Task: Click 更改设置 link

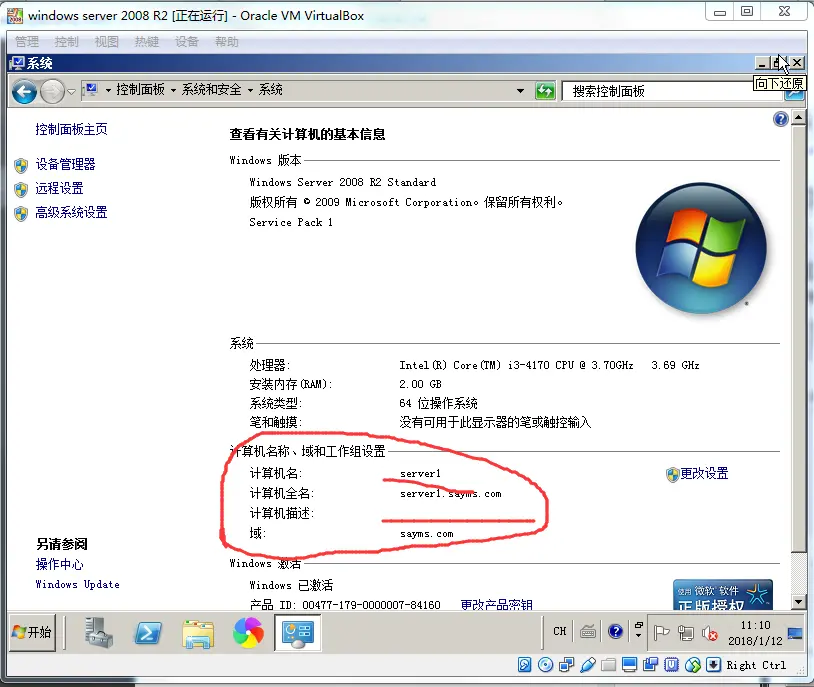Action: click(704, 474)
